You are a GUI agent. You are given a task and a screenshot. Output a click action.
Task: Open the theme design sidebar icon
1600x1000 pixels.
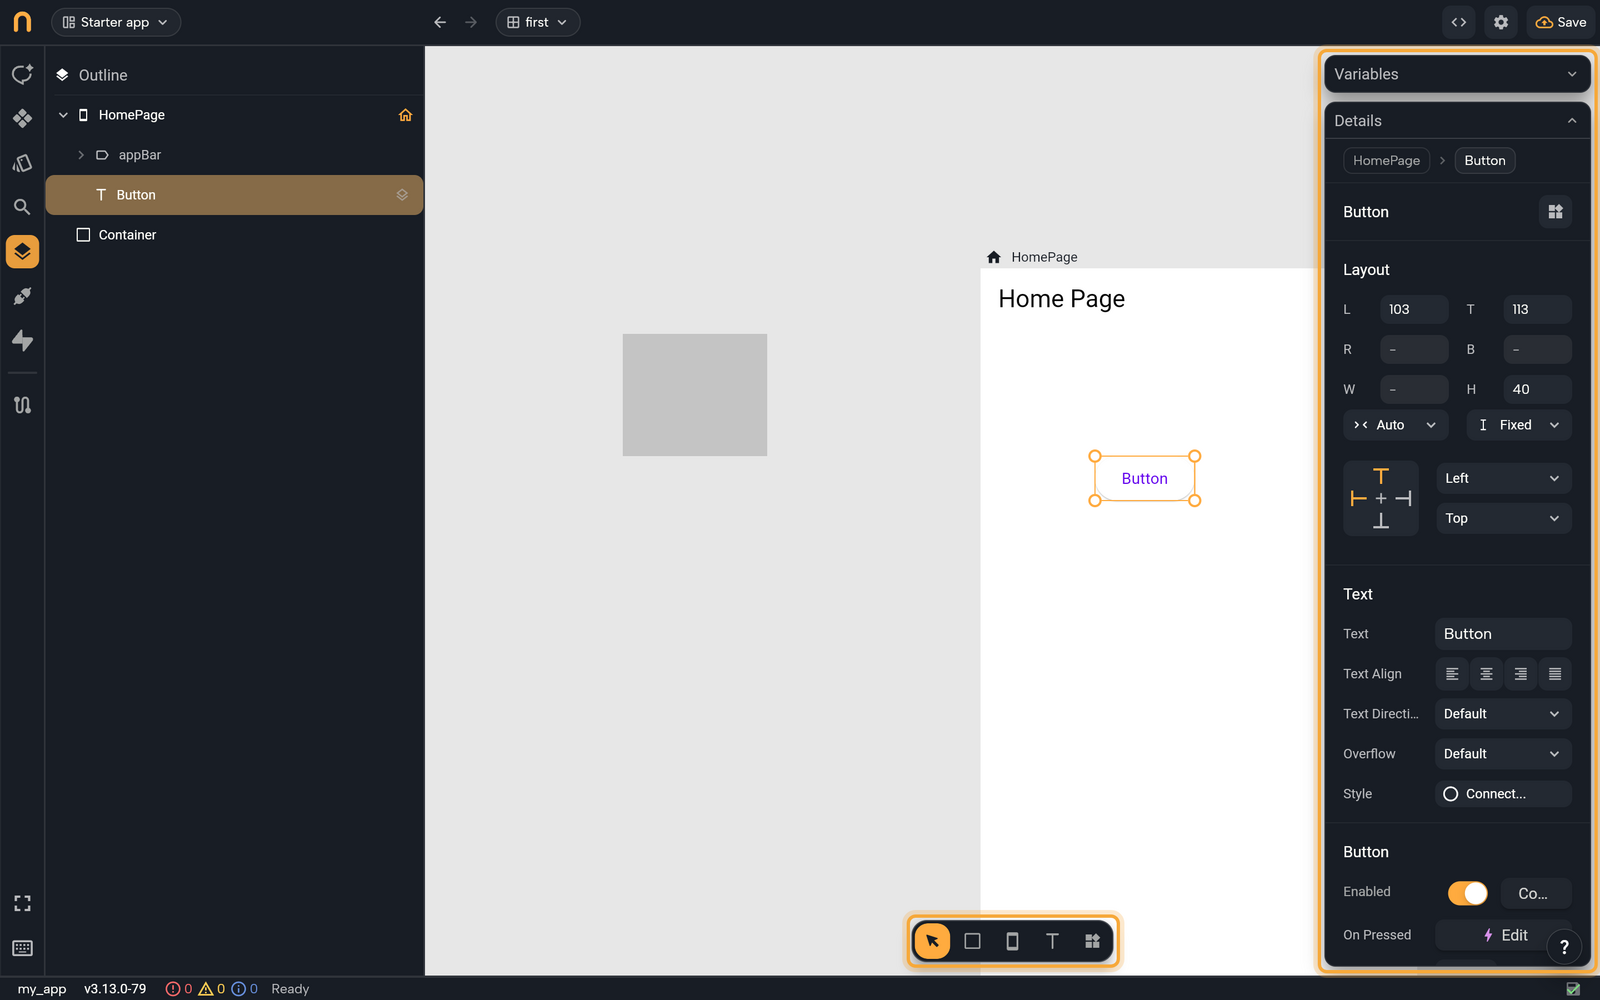click(x=22, y=163)
